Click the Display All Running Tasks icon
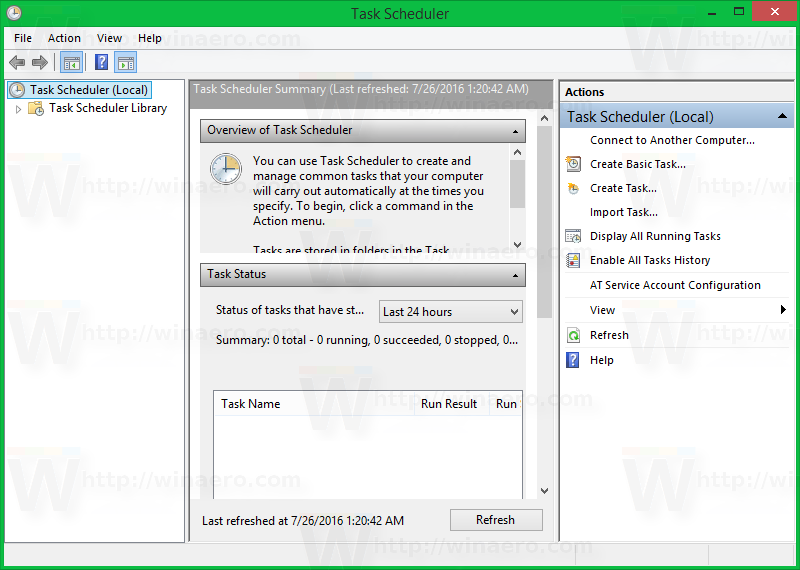 573,236
